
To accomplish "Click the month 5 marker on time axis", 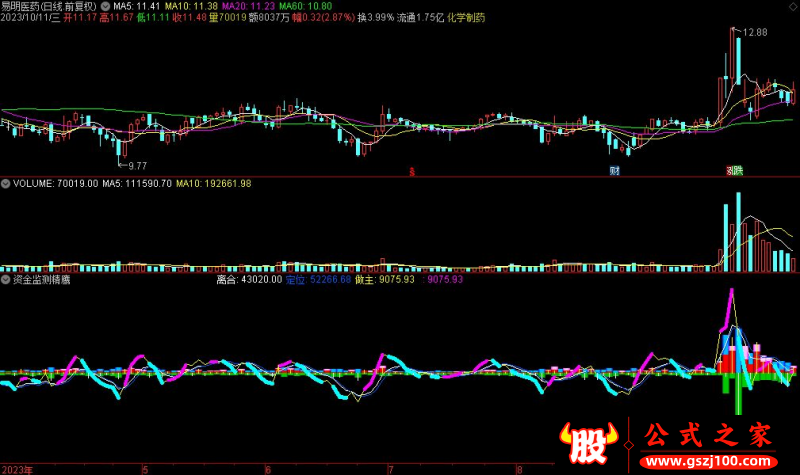I will pyautogui.click(x=145, y=470).
